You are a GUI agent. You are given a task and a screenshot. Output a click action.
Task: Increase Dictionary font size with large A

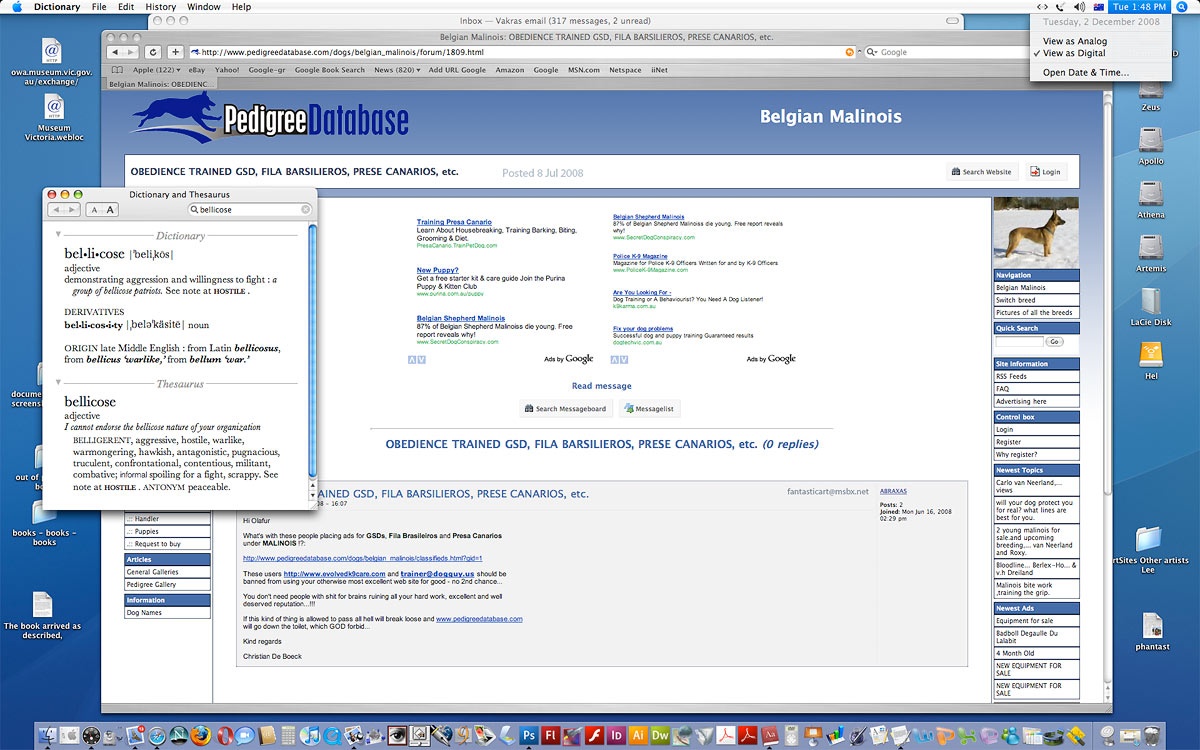[110, 210]
